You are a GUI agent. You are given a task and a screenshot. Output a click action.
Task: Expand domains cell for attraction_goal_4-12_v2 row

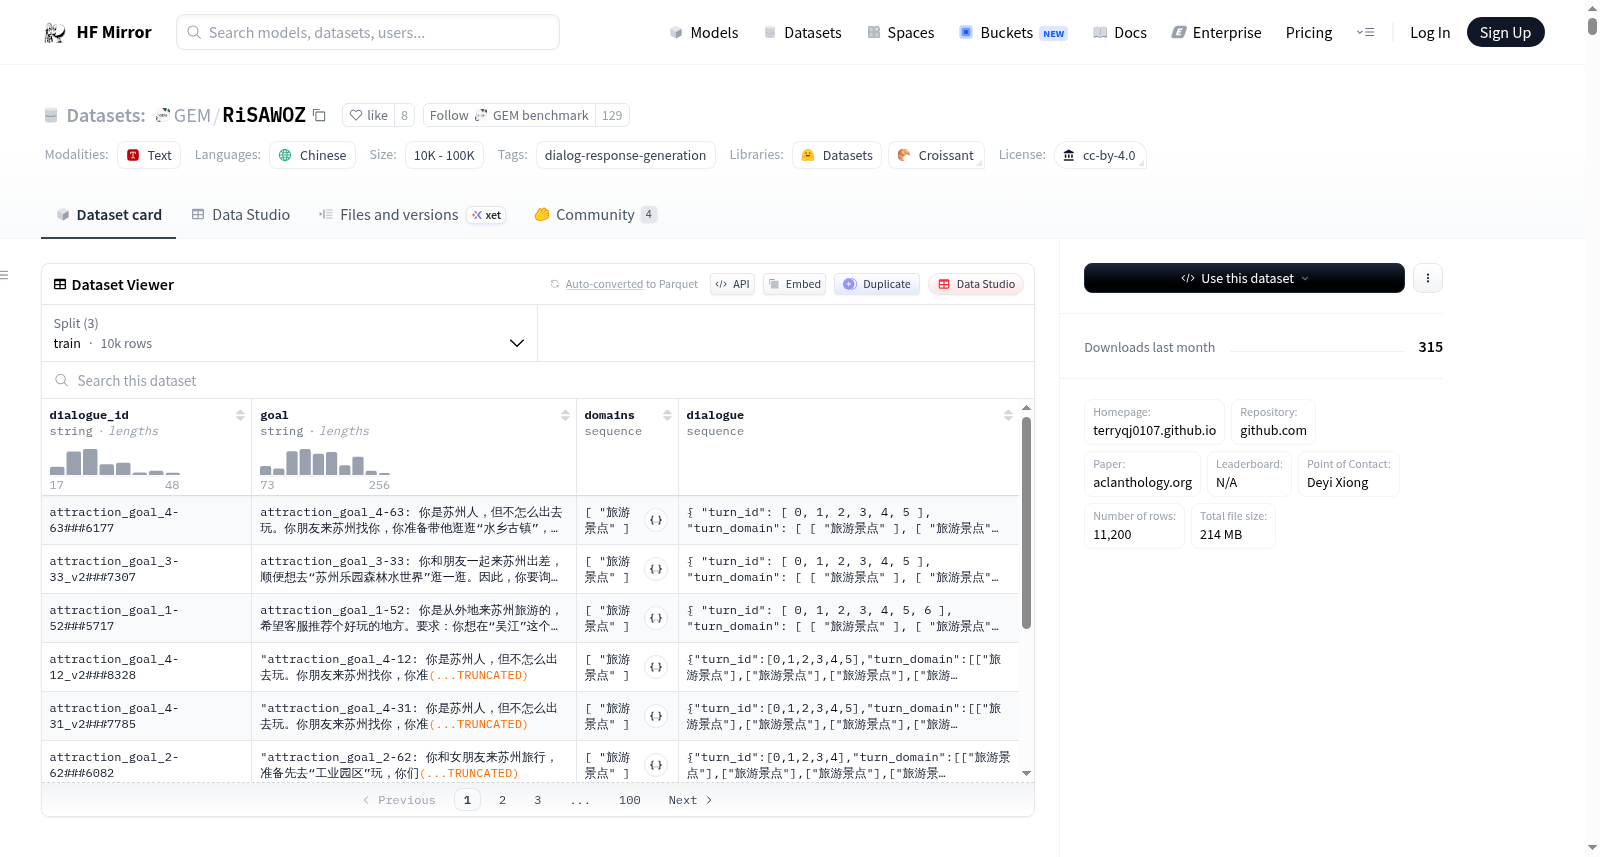(656, 667)
